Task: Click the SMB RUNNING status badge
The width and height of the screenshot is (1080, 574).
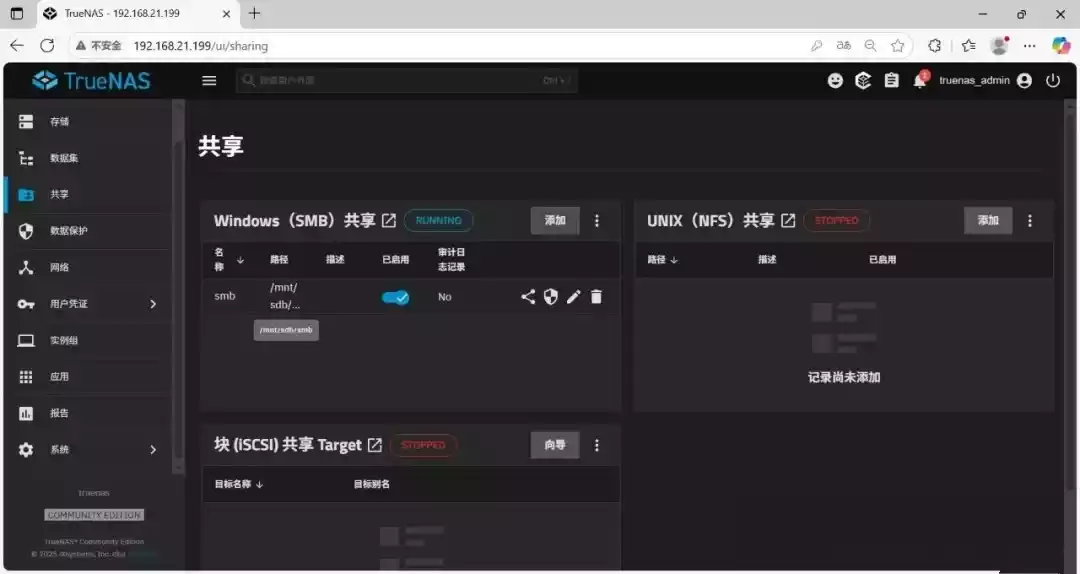Action: [x=438, y=221]
